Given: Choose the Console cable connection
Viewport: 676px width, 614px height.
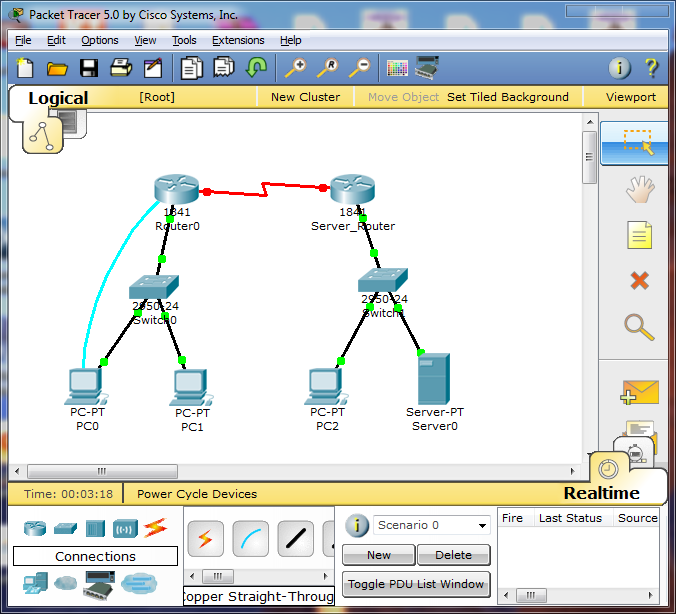Looking at the screenshot, I should point(250,539).
